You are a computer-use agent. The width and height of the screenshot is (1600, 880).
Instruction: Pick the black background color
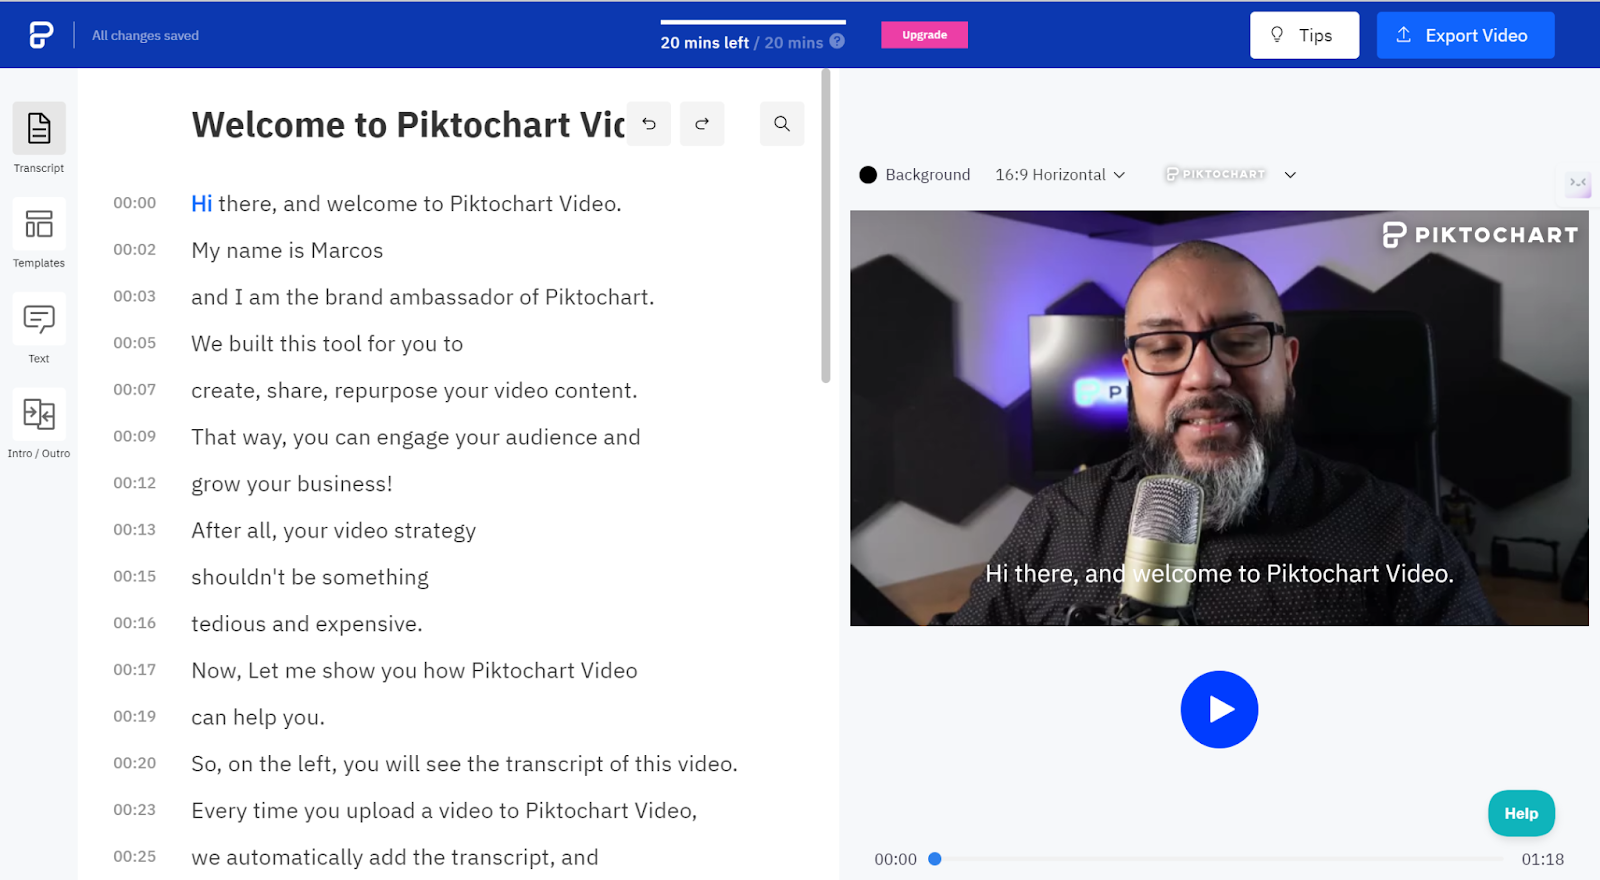pos(868,175)
